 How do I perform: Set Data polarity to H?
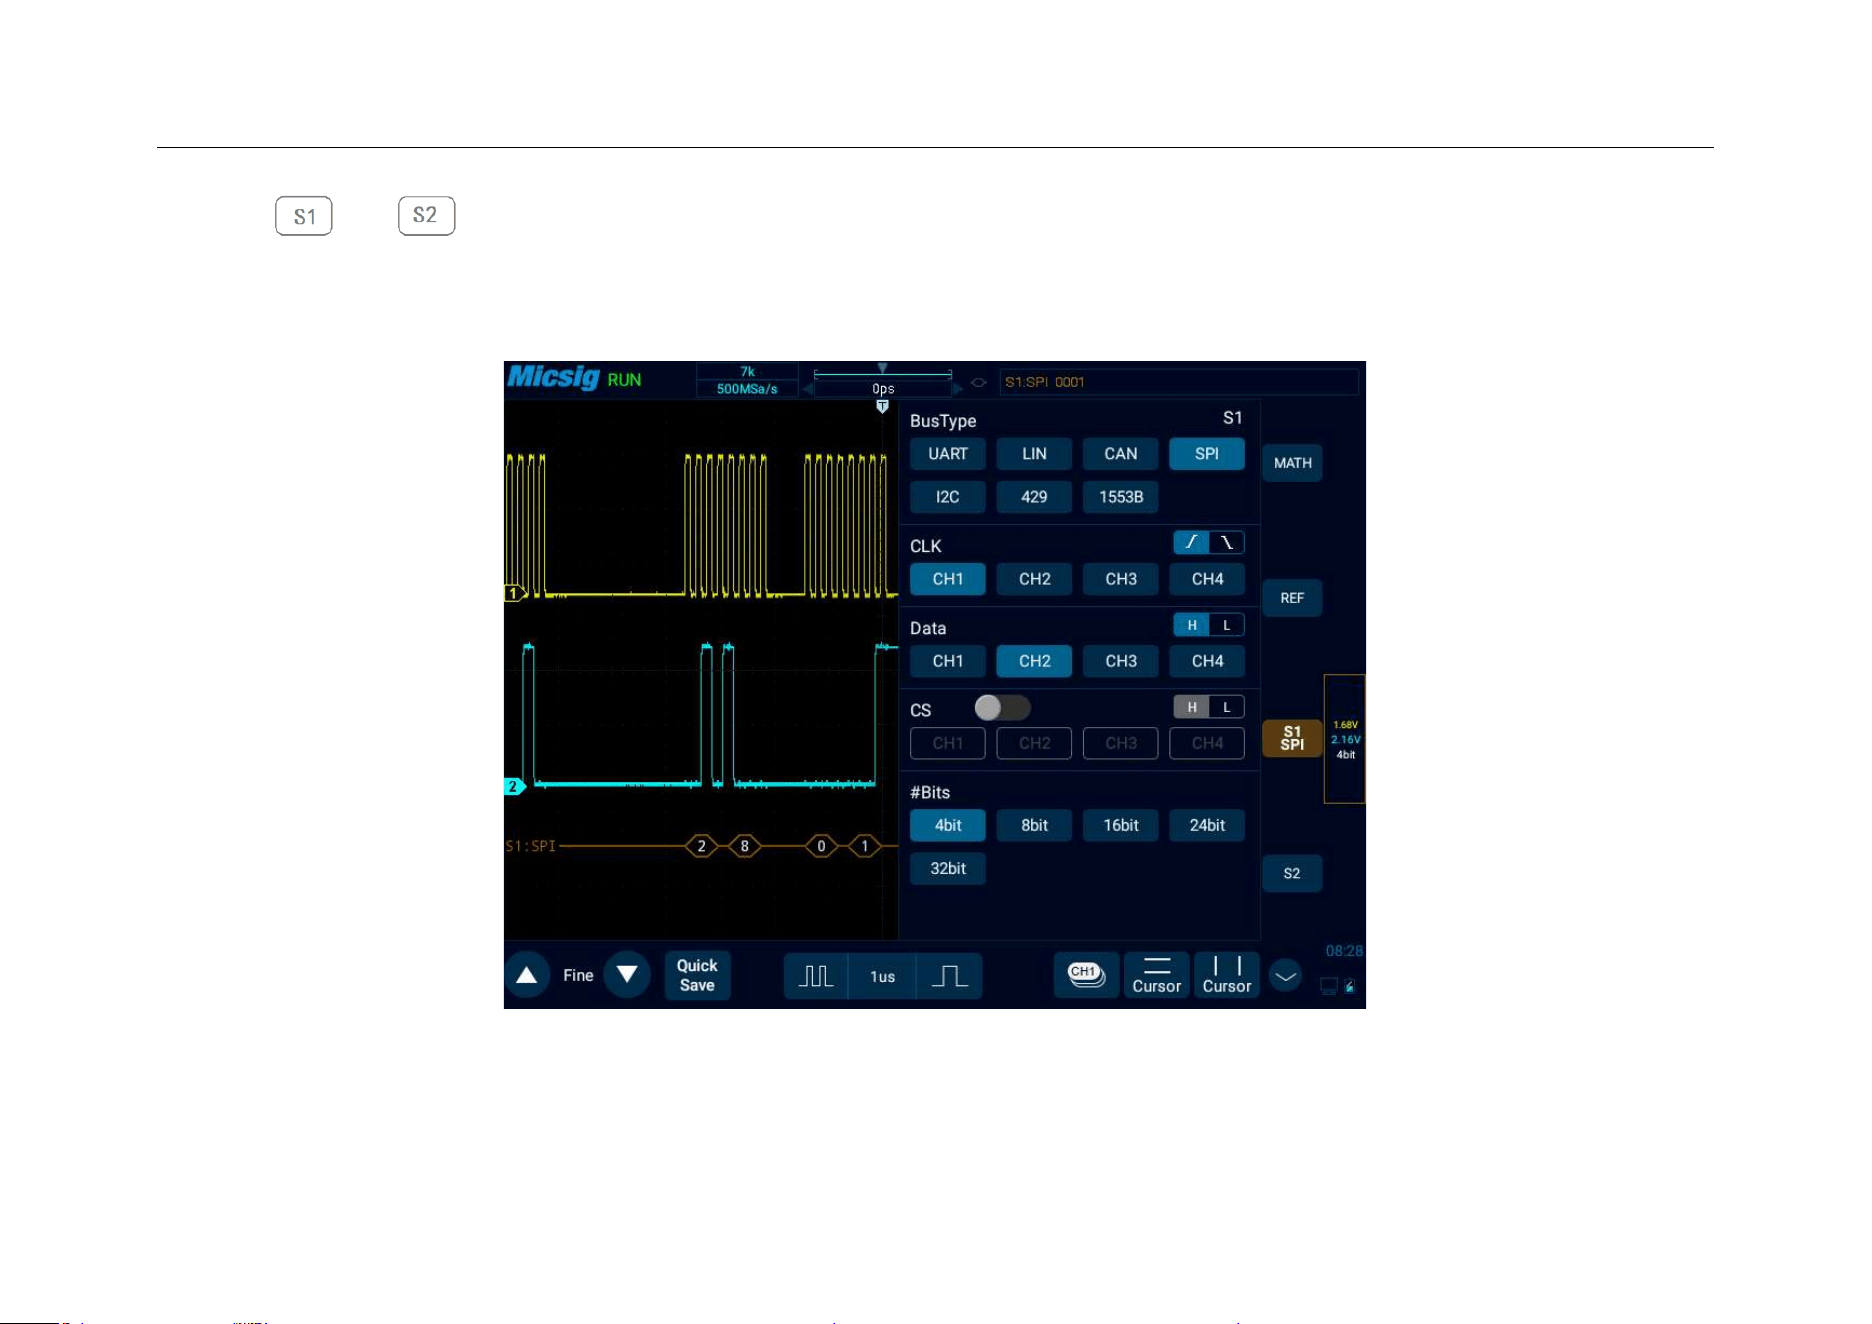point(1191,625)
